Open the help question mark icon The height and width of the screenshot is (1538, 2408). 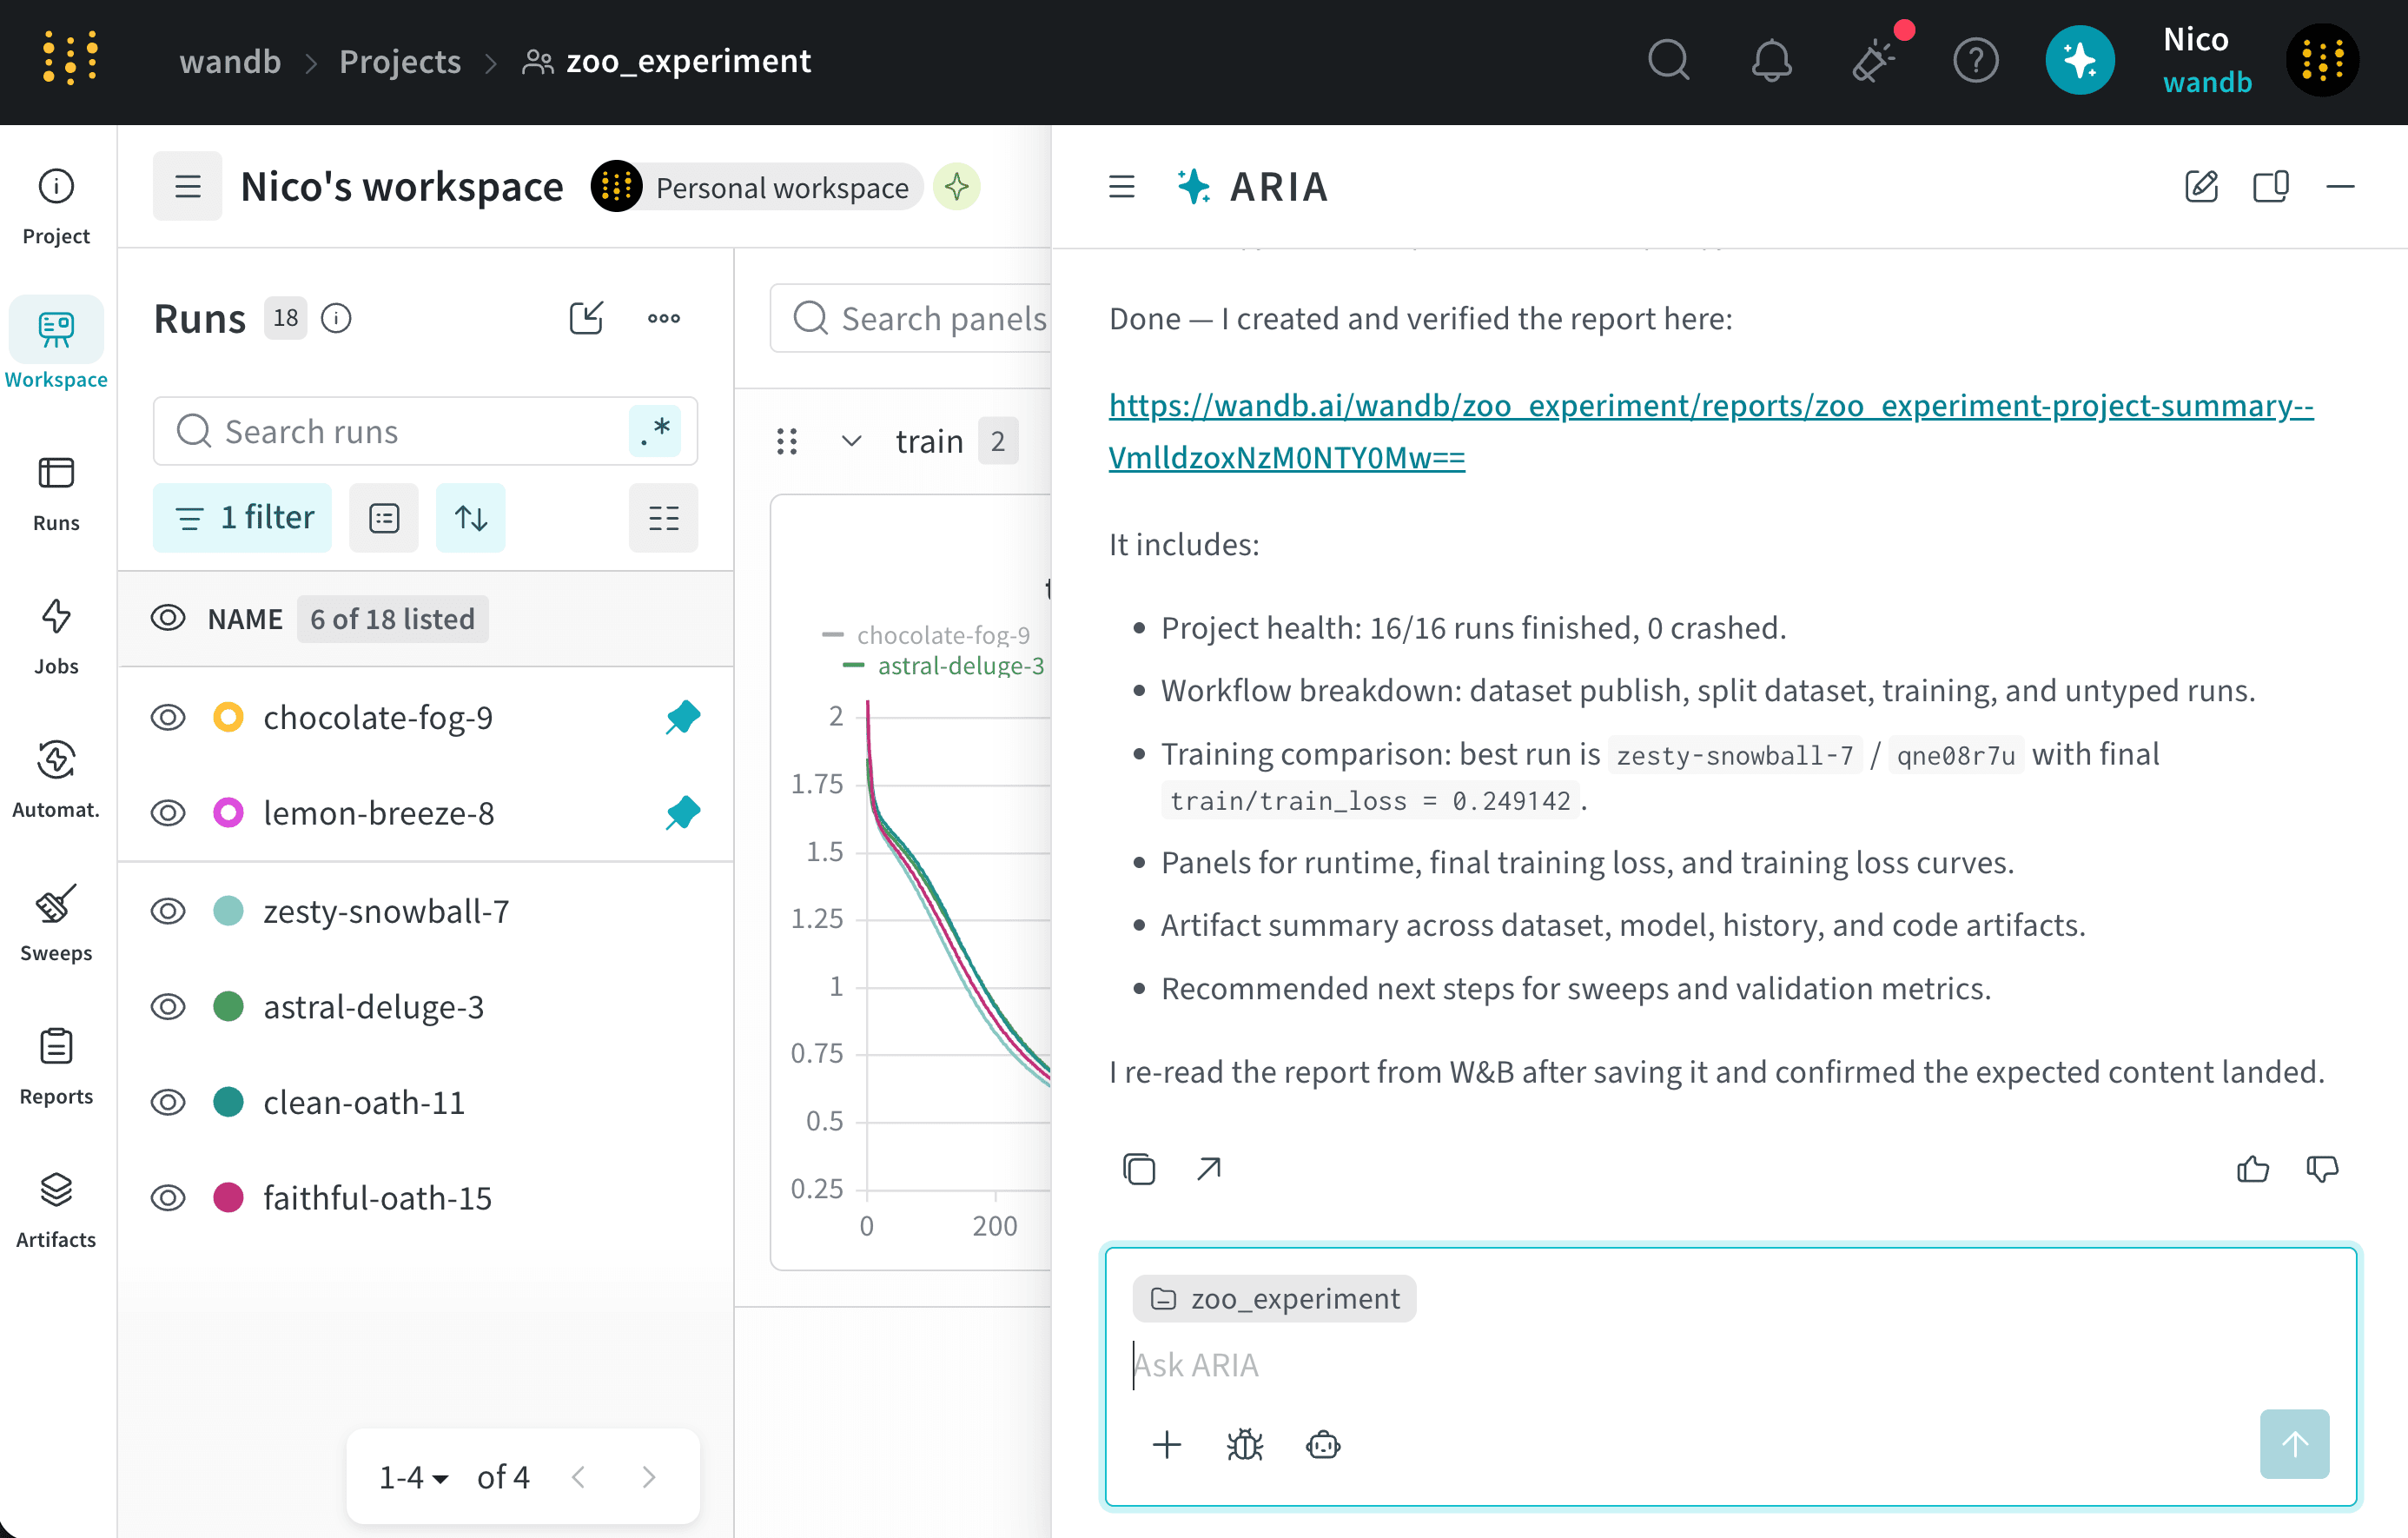1975,60
